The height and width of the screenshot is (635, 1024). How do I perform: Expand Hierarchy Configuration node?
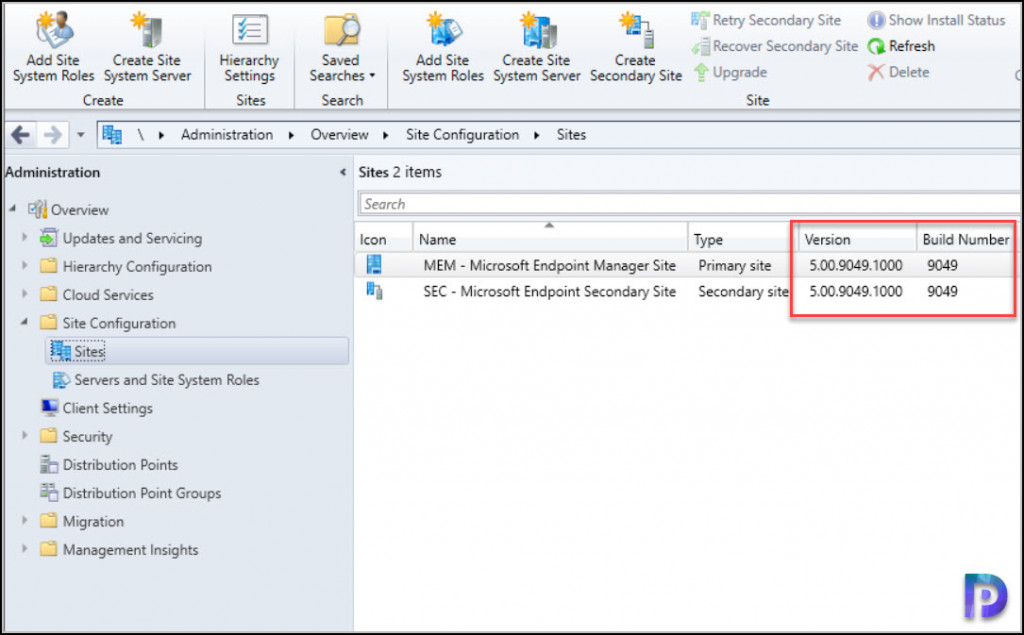(25, 265)
